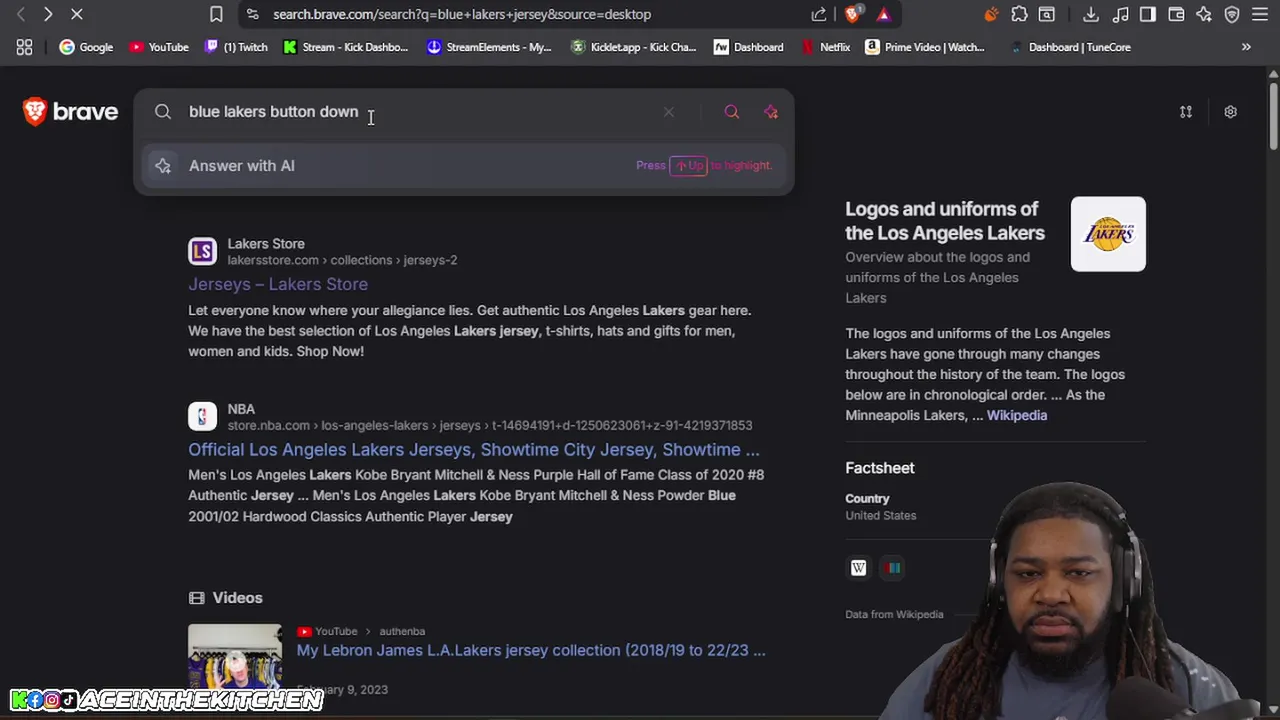Click lakersstore.com breadcrumb URL

pyautogui.click(x=342, y=260)
